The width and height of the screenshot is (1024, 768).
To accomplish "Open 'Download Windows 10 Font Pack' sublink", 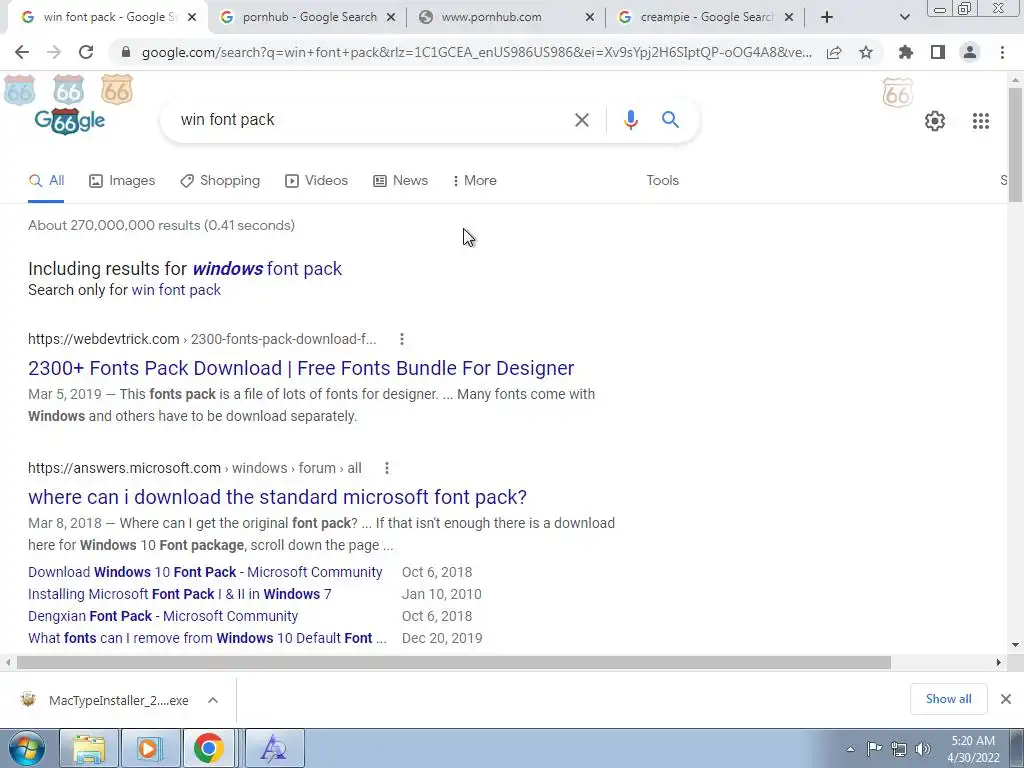I will [x=205, y=572].
